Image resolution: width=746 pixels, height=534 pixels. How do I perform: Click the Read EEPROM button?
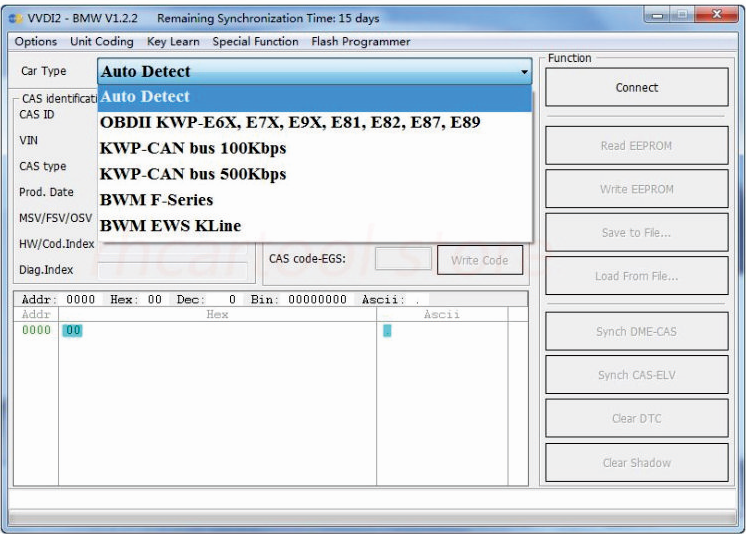pos(637,146)
